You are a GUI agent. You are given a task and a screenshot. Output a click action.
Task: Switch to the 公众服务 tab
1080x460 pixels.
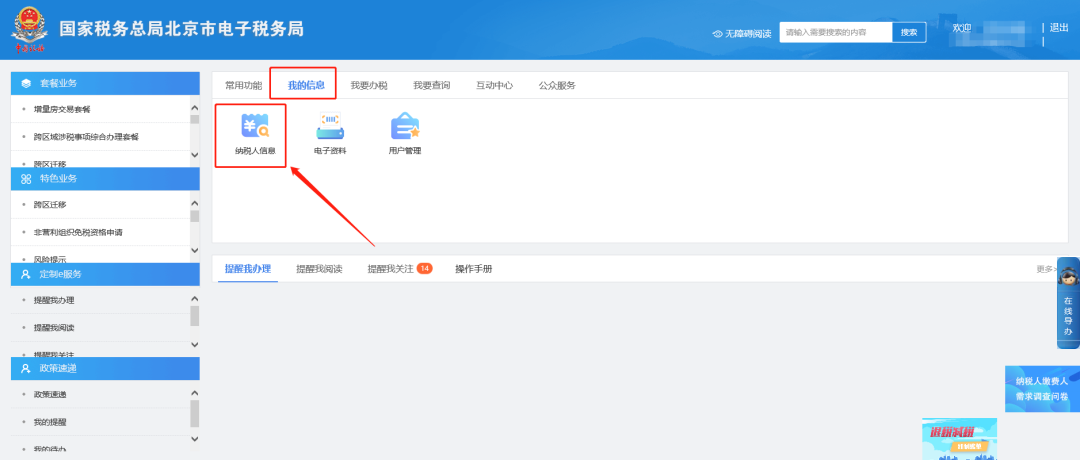[557, 85]
